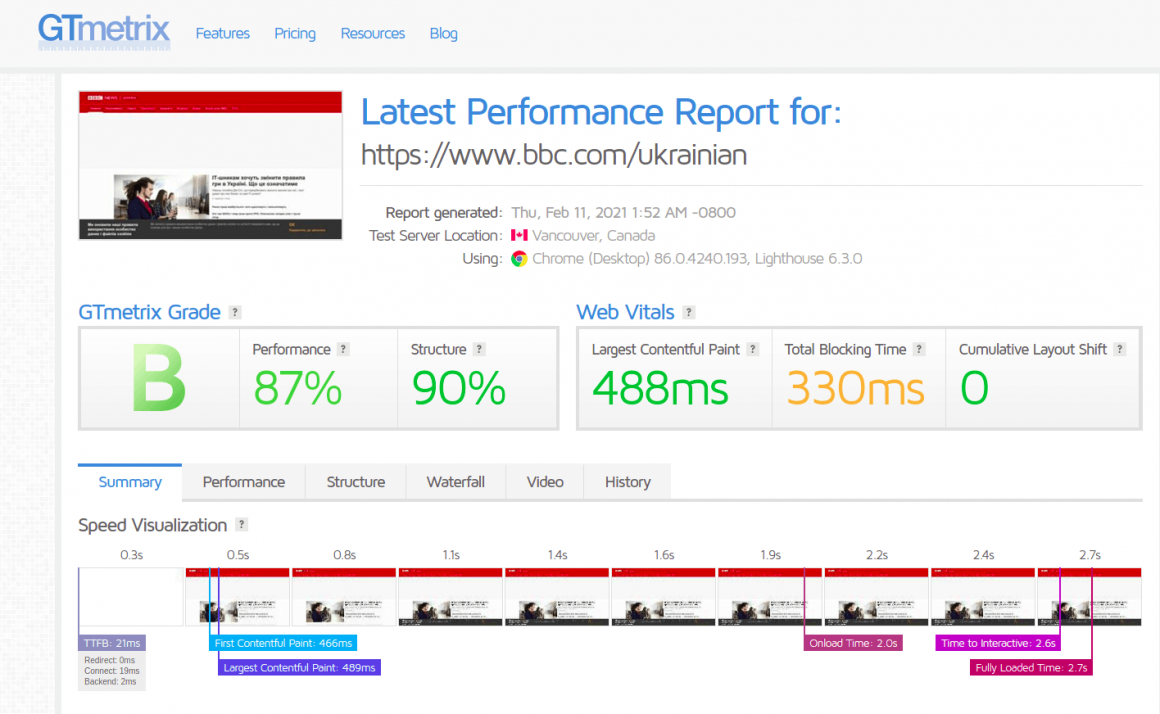Open the Structure tab
The image size is (1160, 714).
point(355,482)
